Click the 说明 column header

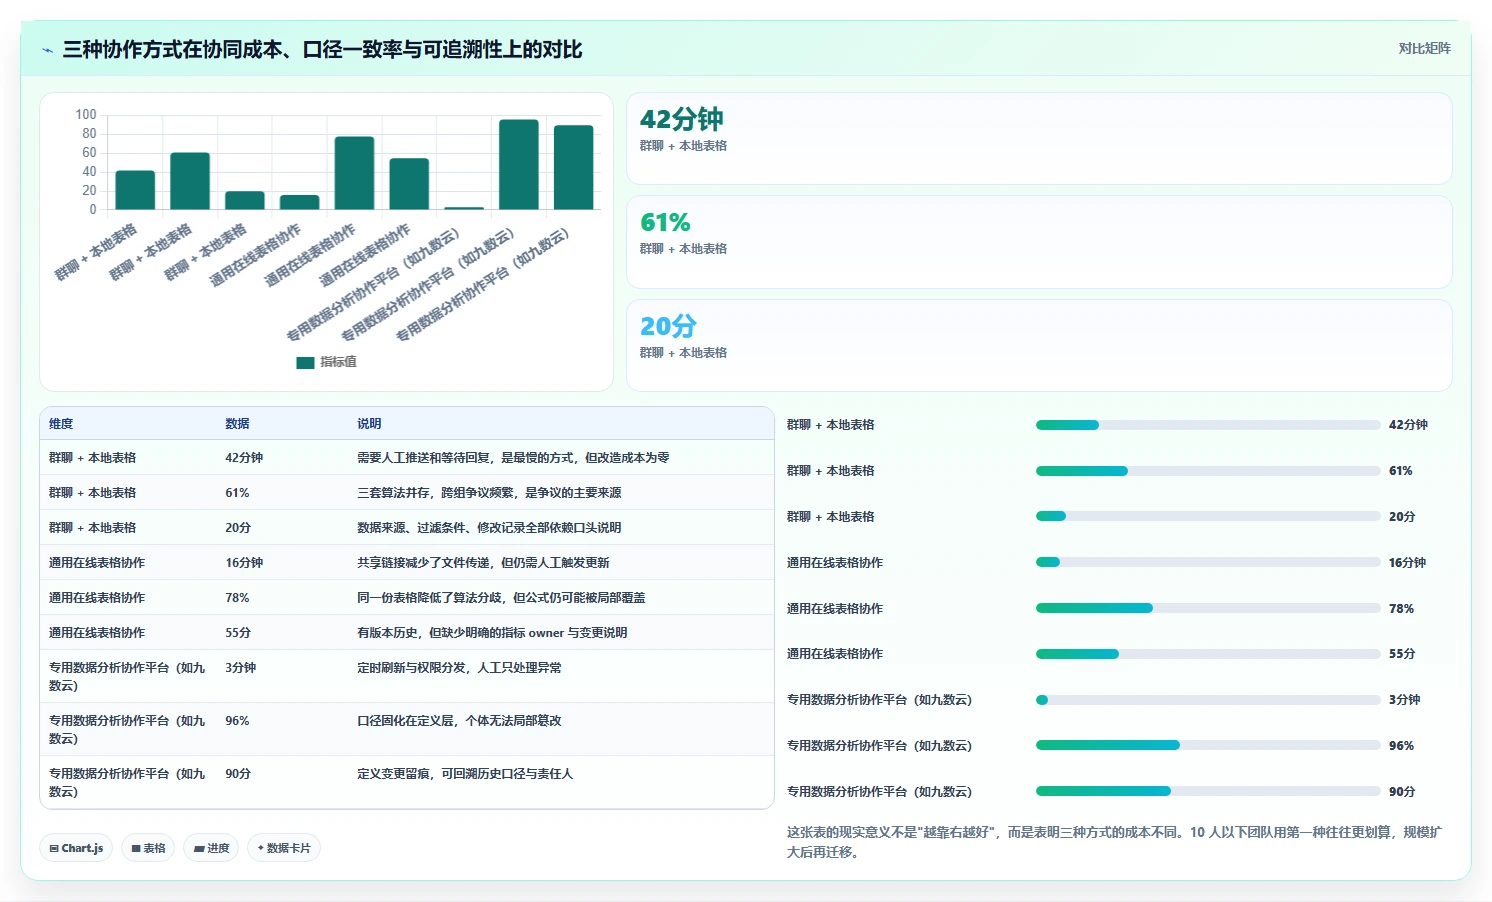[369, 424]
